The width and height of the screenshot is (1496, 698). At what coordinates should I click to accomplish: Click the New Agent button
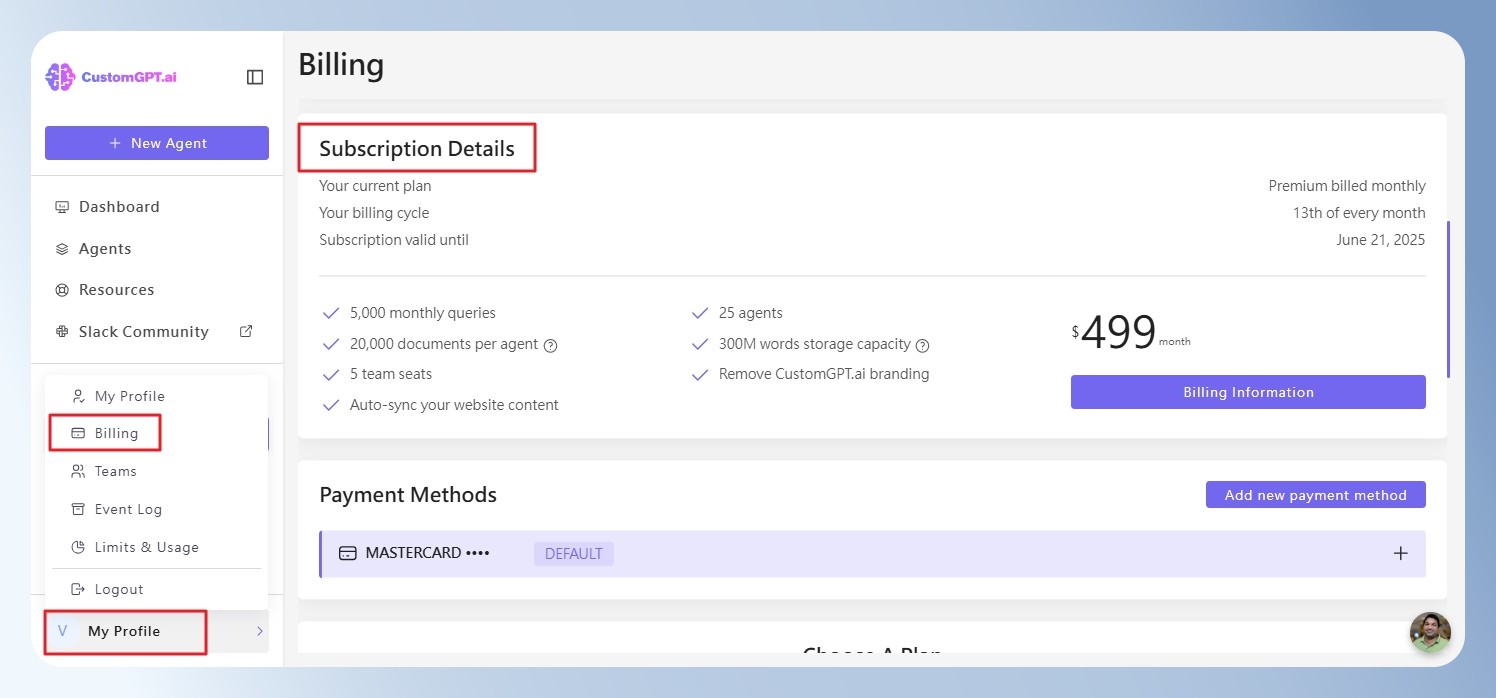pos(157,143)
